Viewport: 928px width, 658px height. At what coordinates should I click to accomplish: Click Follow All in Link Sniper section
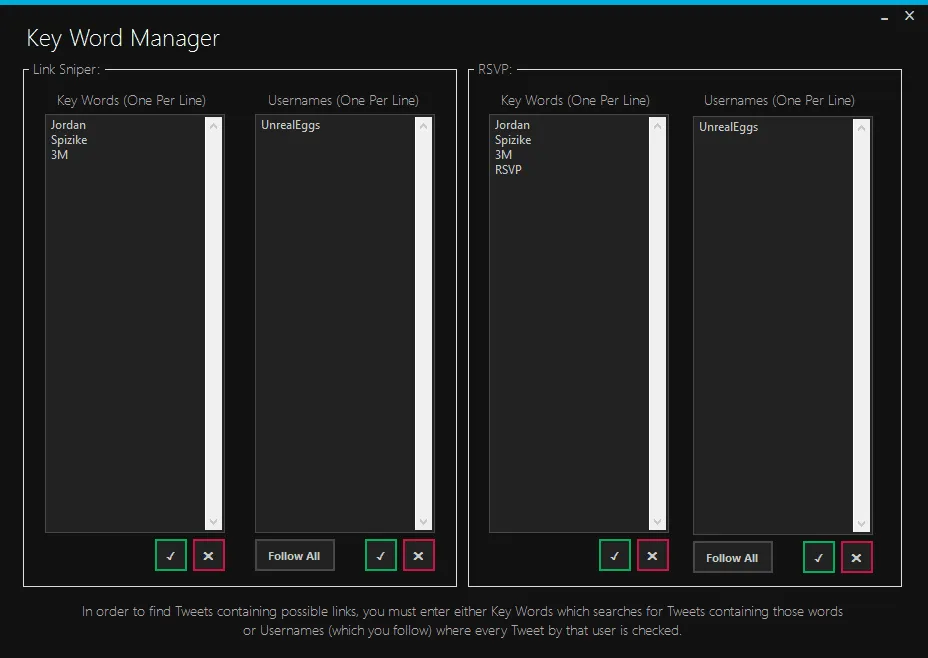pos(294,556)
